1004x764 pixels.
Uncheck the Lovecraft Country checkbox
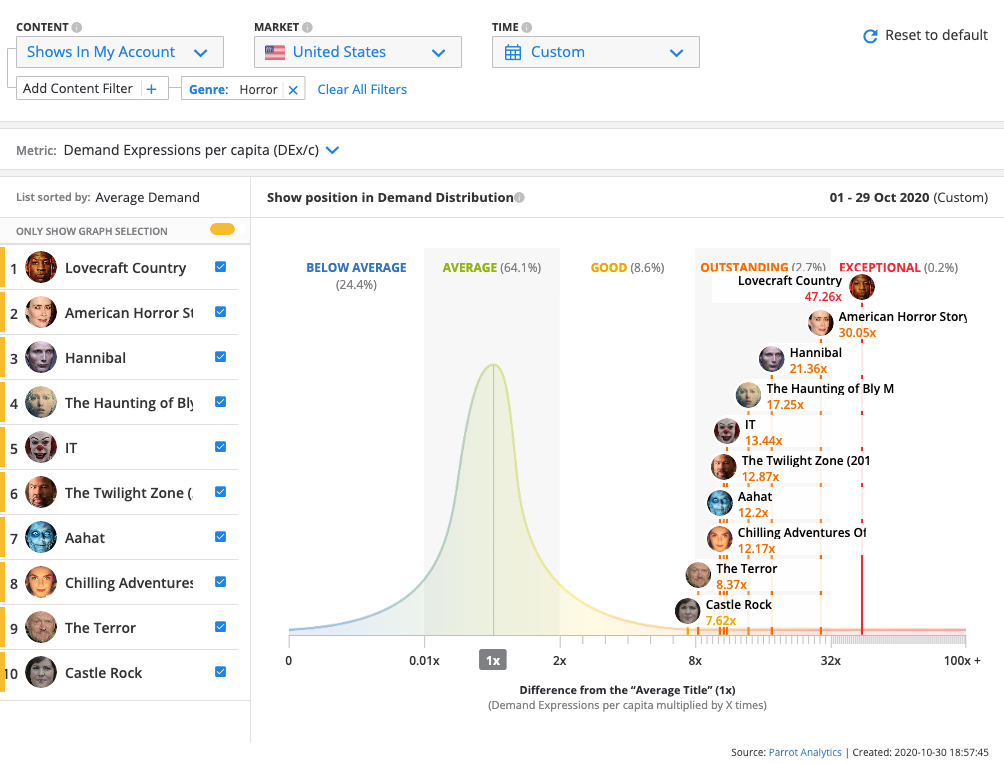[220, 267]
